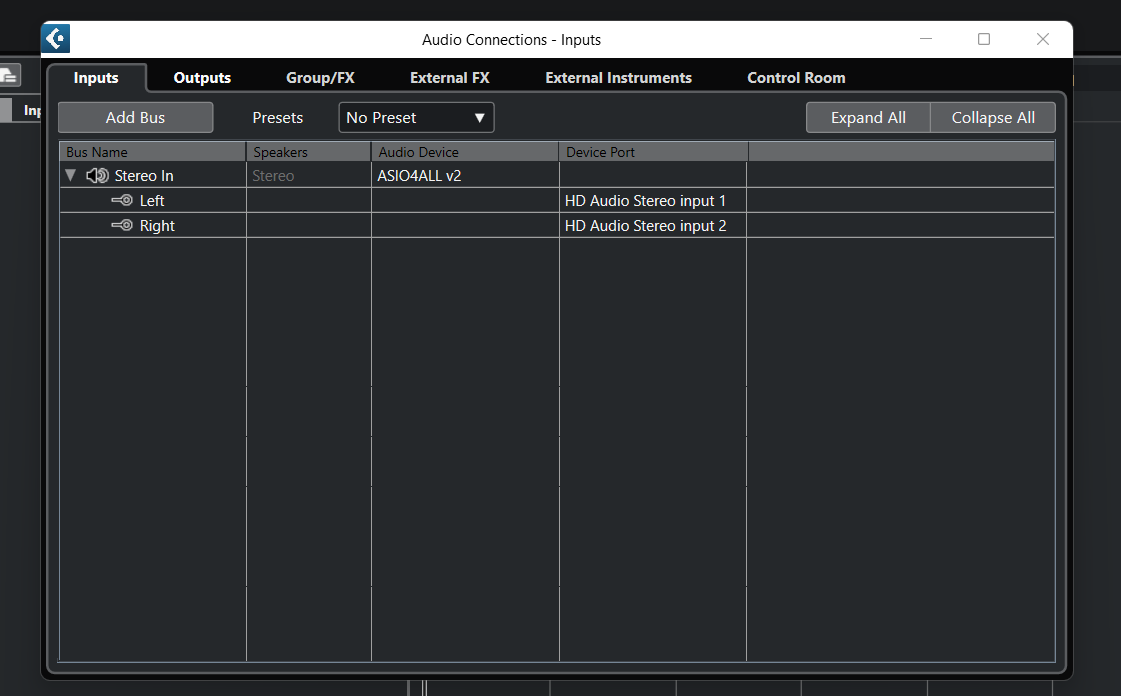Click the stacked panel icon behind the dialog
This screenshot has width=1121, height=696.
(10, 74)
